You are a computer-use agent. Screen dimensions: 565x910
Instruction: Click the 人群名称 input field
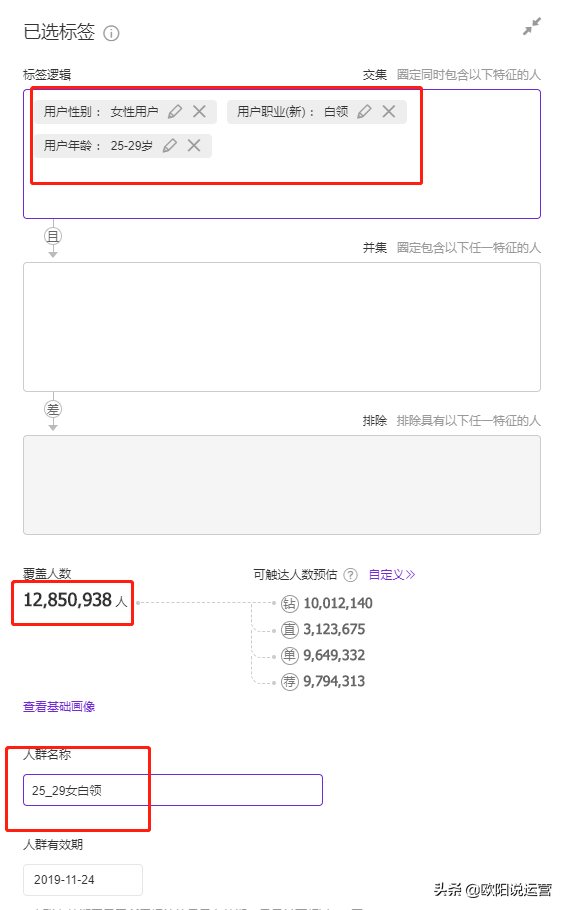(173, 790)
